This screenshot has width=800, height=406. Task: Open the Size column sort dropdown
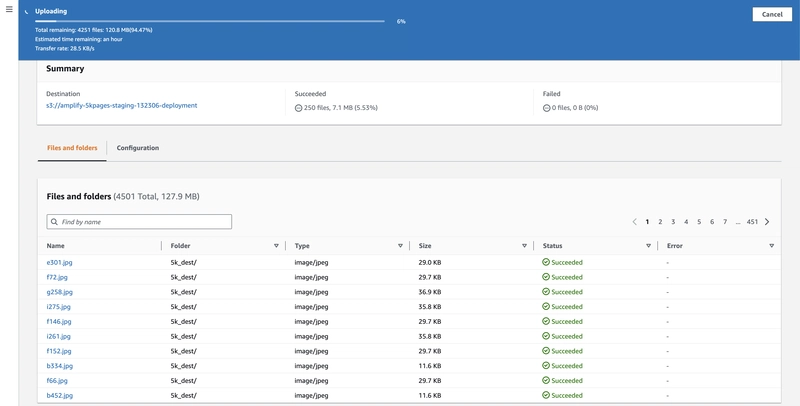point(524,246)
